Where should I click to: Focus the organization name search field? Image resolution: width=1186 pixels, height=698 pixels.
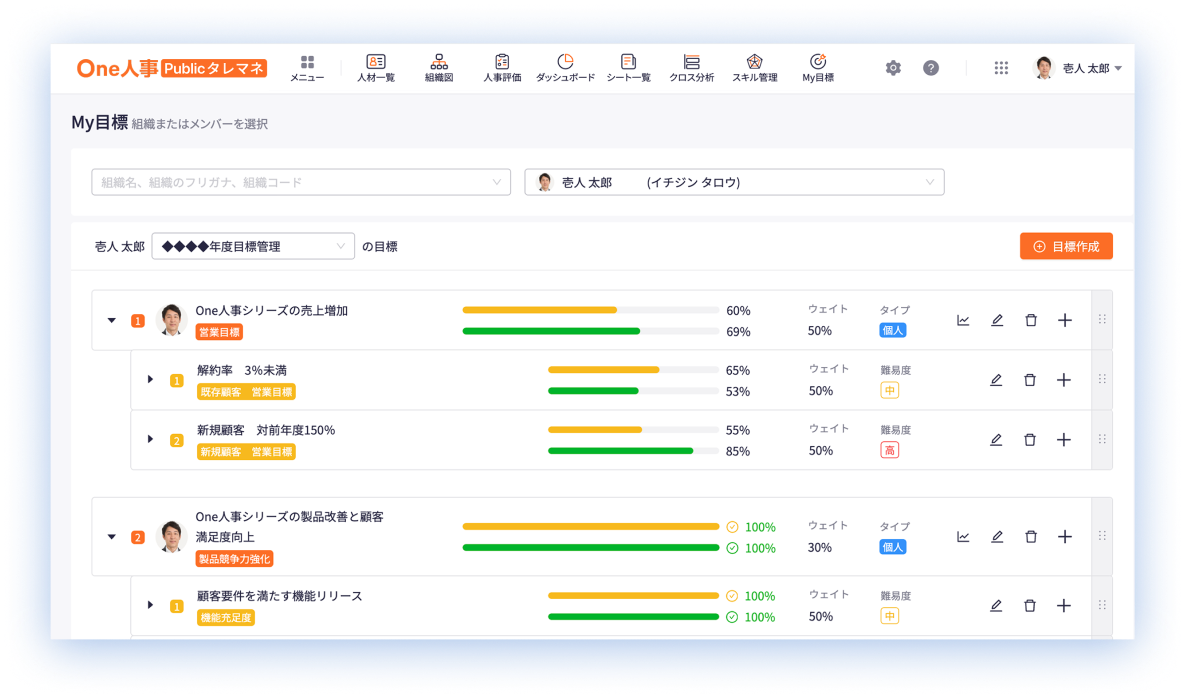point(301,182)
